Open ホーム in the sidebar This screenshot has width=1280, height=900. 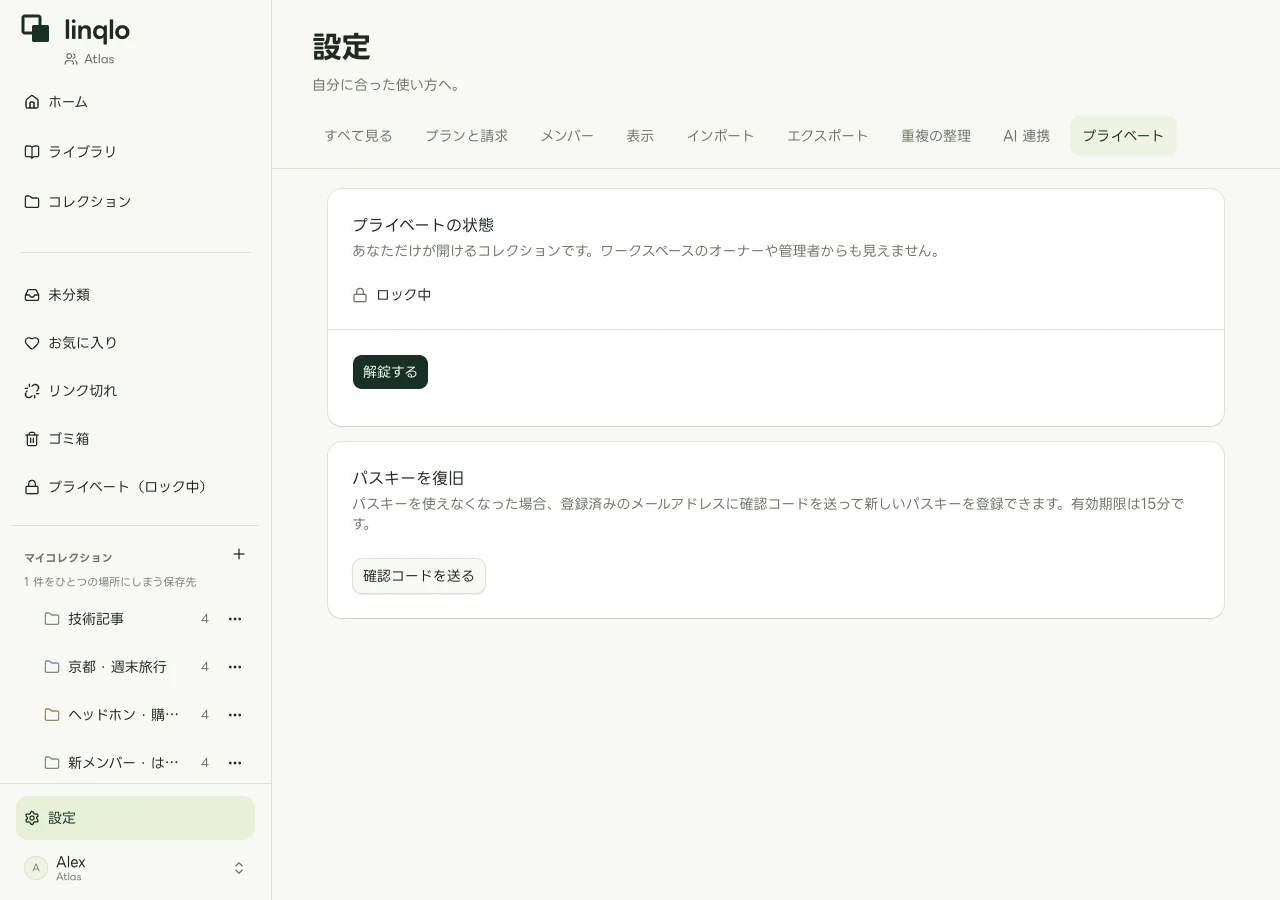(135, 102)
